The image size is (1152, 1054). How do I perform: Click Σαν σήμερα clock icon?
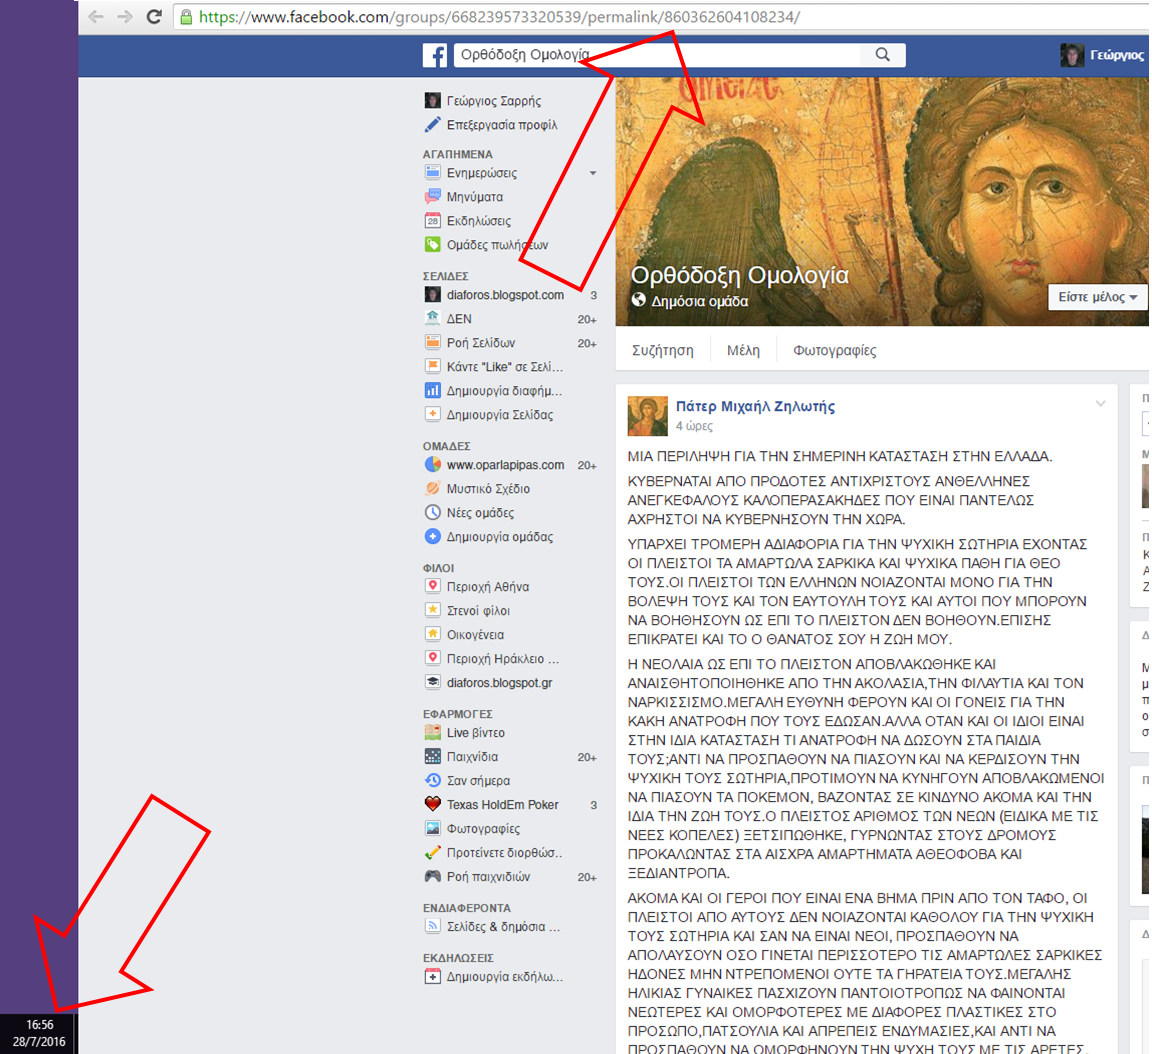coord(432,780)
